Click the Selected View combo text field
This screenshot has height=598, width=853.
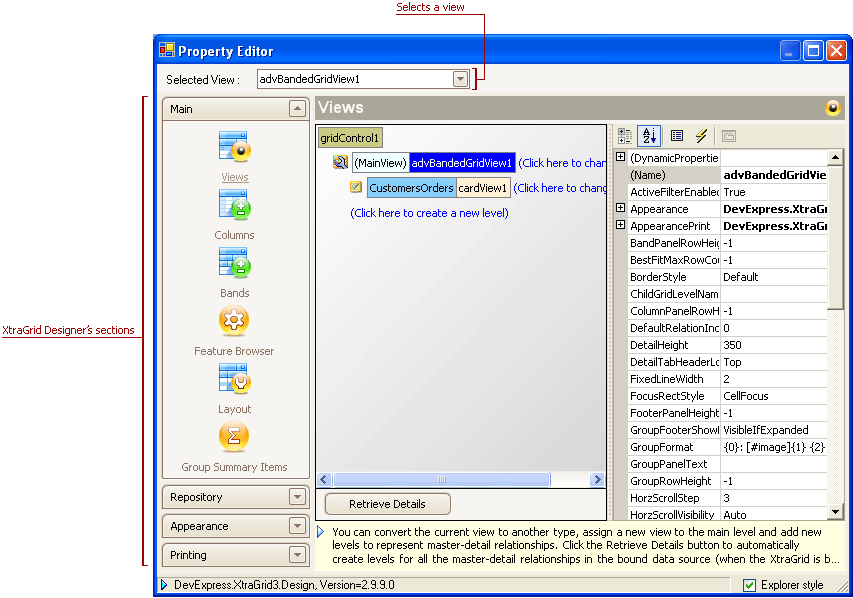point(355,79)
